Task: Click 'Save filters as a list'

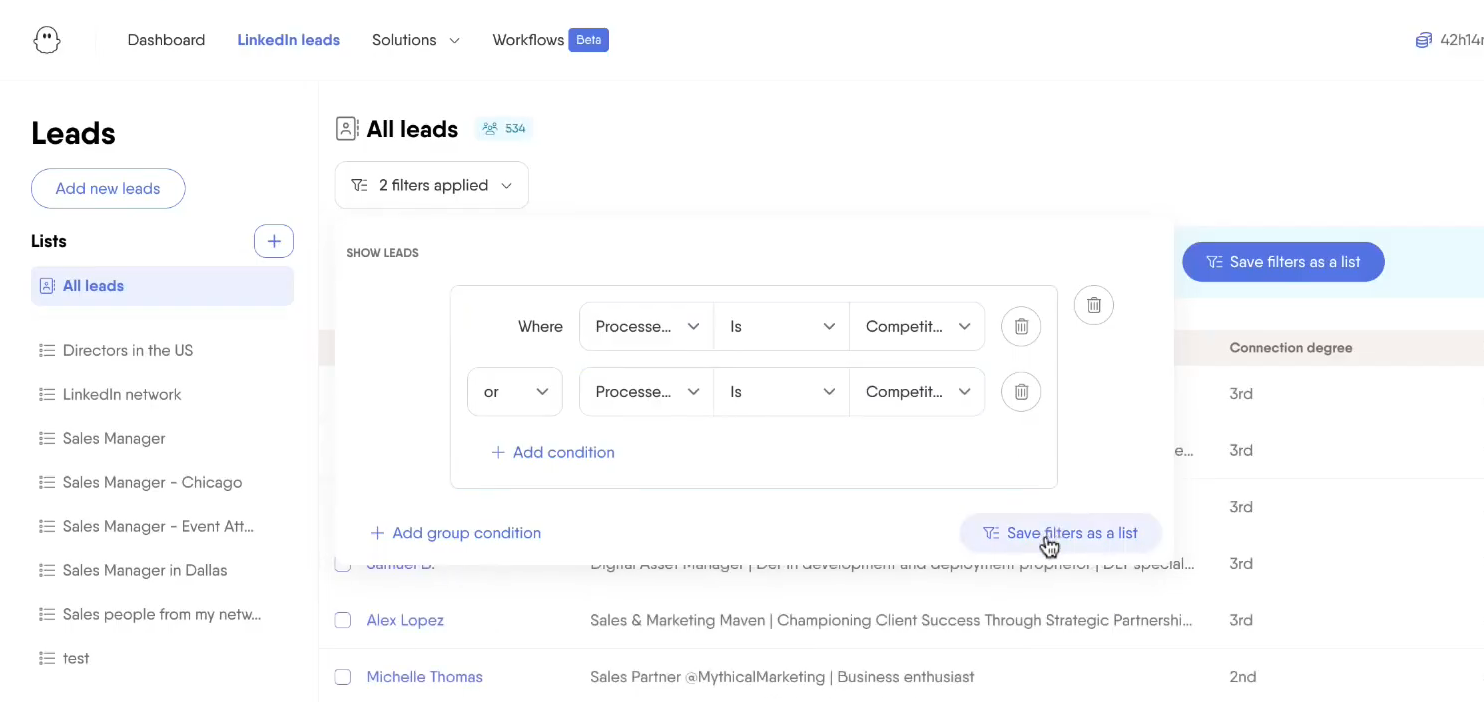Action: click(x=1060, y=533)
